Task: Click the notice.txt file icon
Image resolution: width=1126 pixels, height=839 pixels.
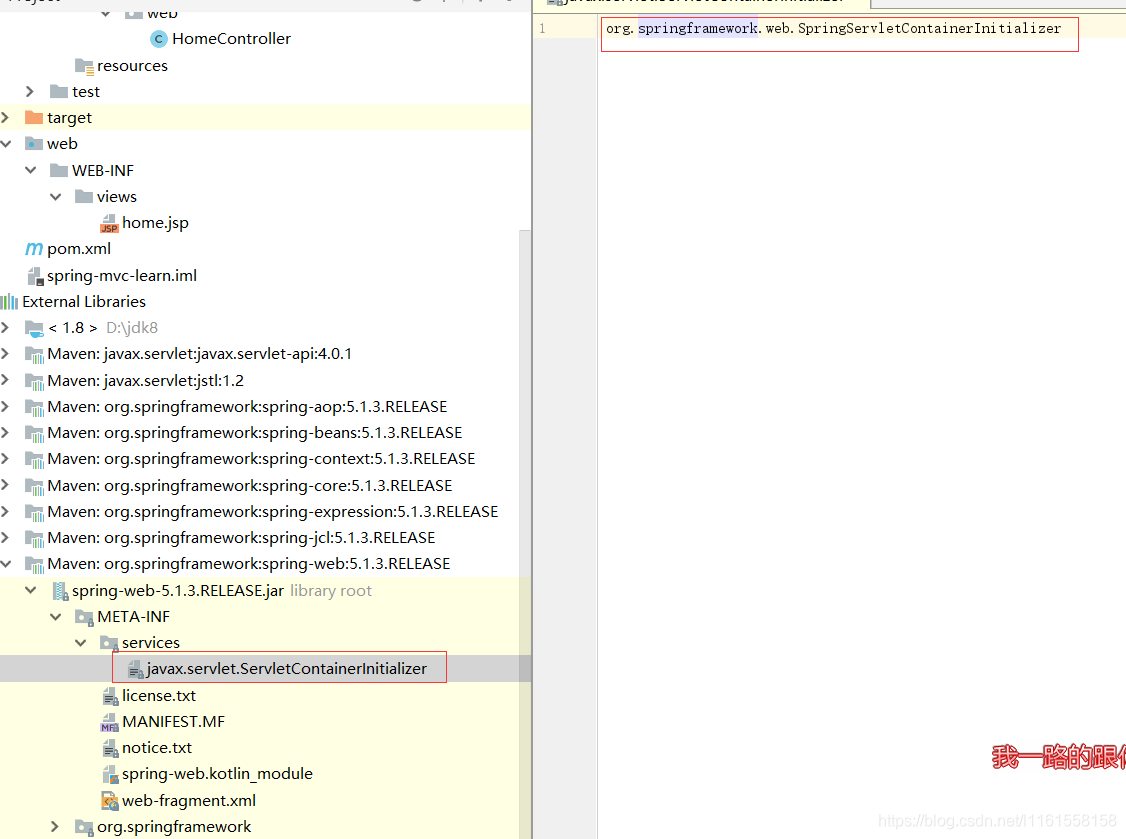Action: click(110, 748)
